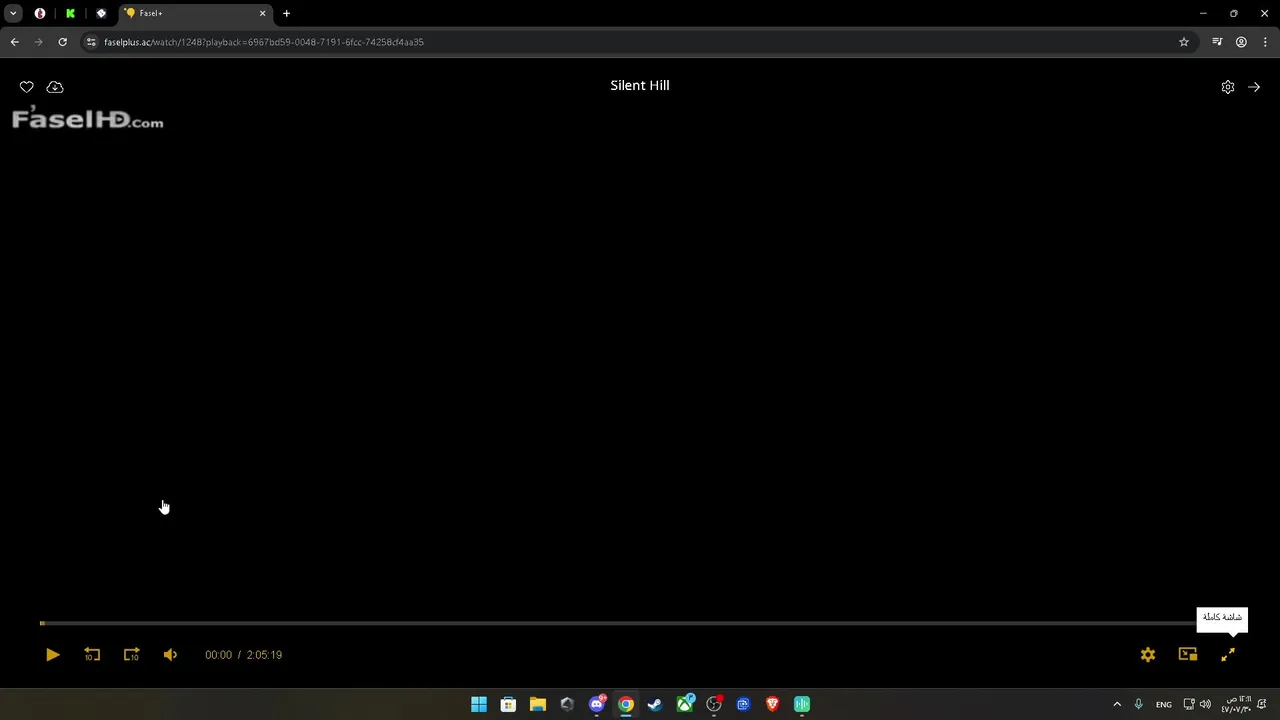Open the top-right white gear settings
1280x720 pixels.
[1228, 87]
